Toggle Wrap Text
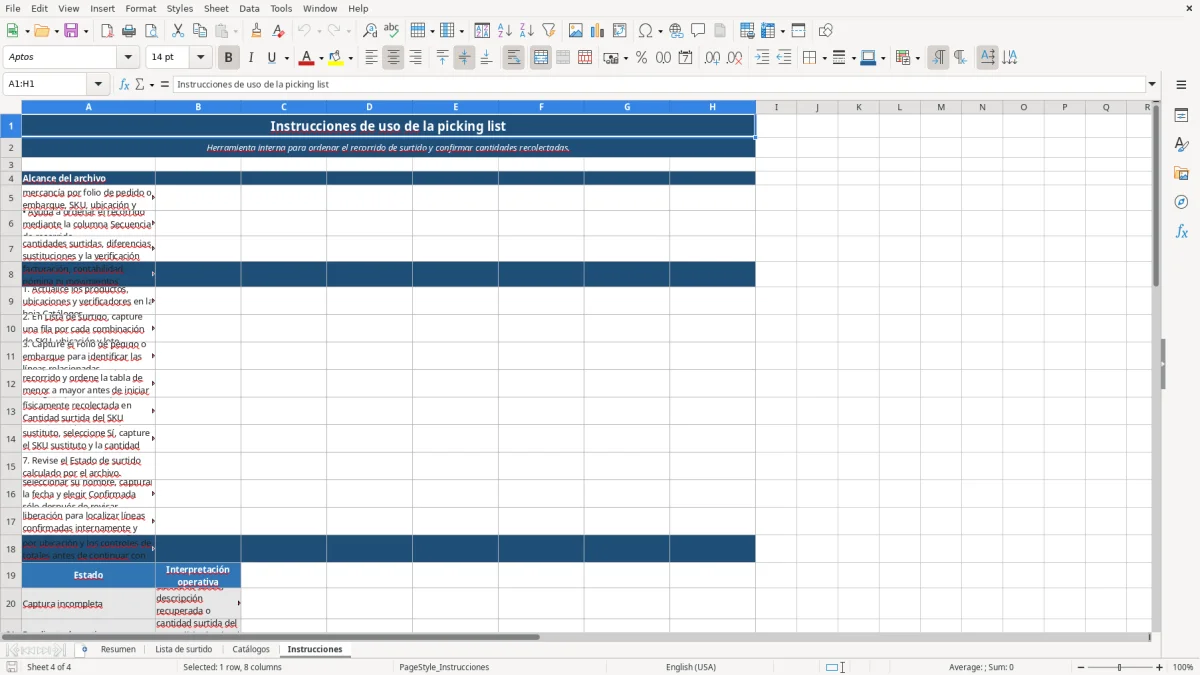1200x675 pixels. (513, 58)
